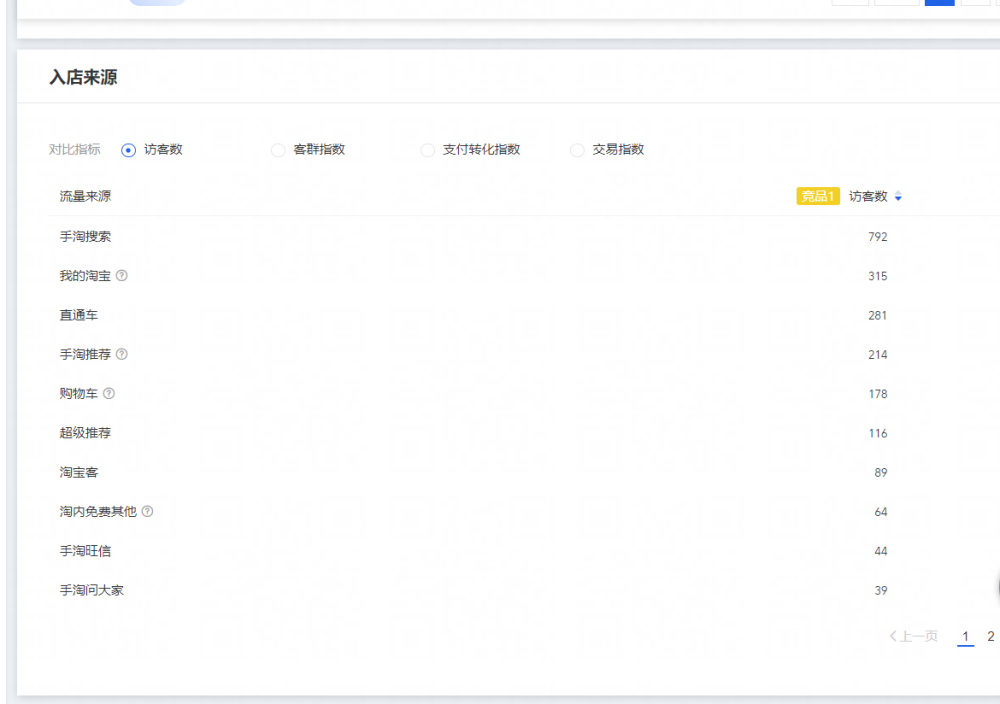Viewport: 1000px width, 704px height.
Task: Click the visitor value 315
Action: point(878,276)
